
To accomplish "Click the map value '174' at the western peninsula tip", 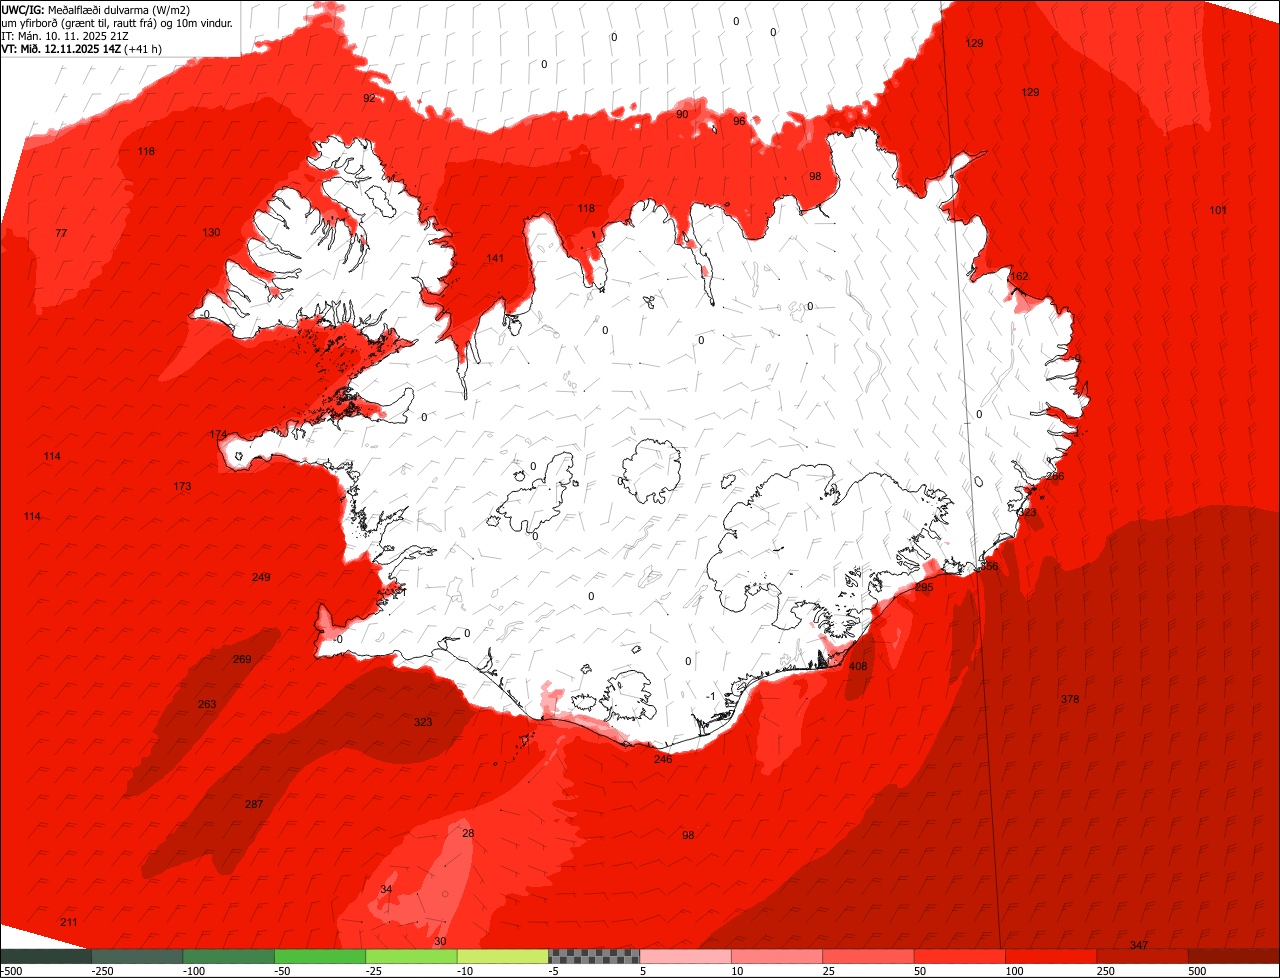I will pos(218,434).
